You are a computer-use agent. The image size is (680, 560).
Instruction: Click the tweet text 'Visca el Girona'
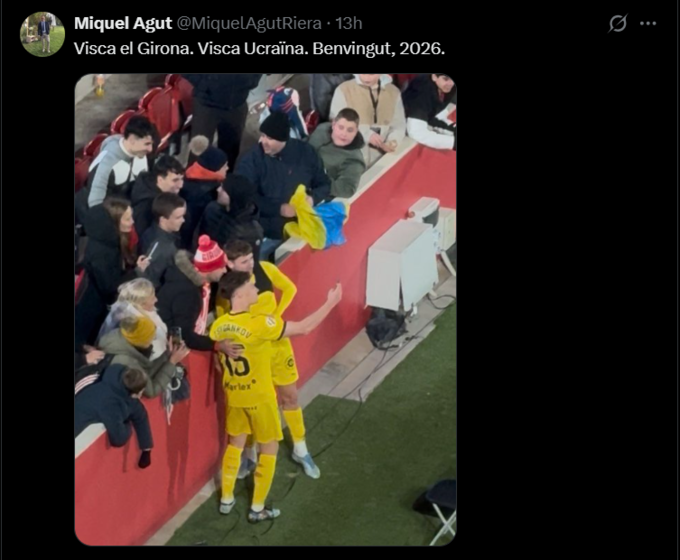coord(134,49)
